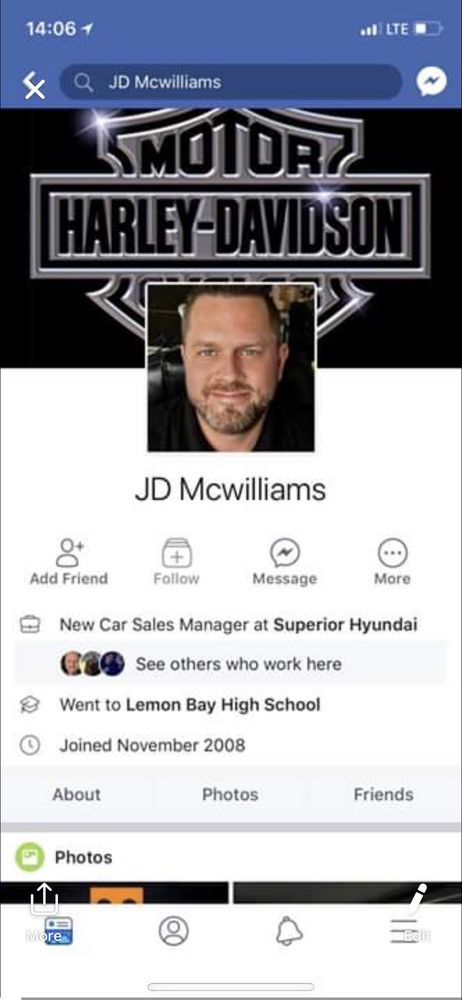Open Messenger from the top bar icon
Viewport: 462px width, 1000px height.
click(x=431, y=82)
